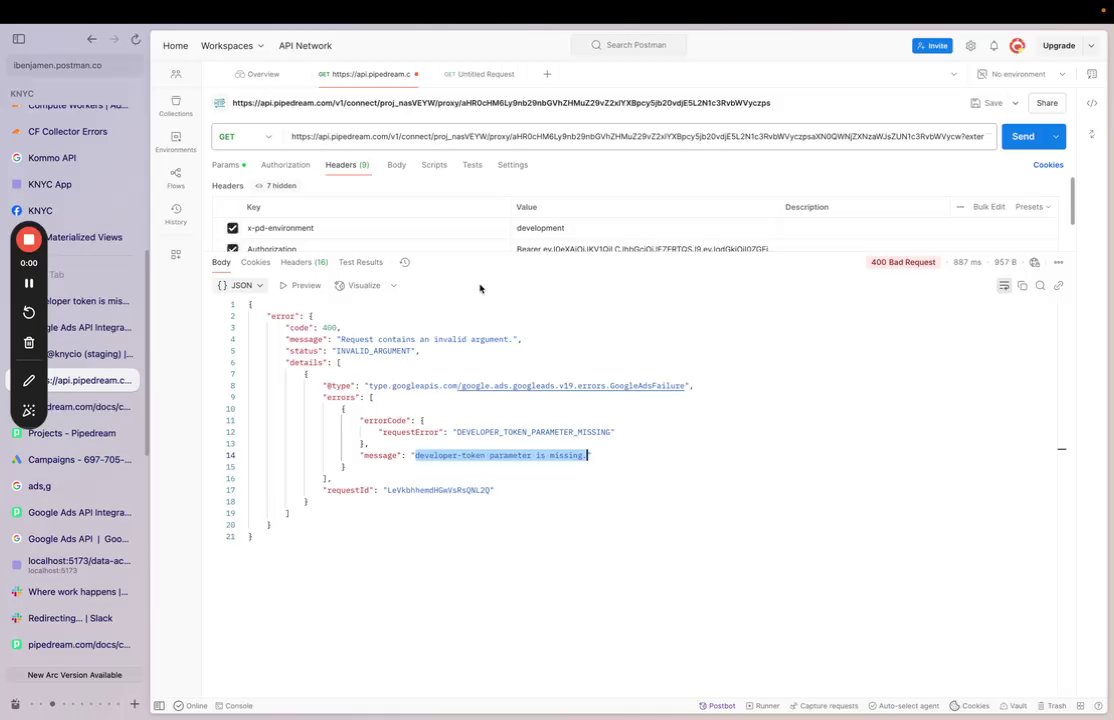1114x720 pixels.
Task: Open the Untitled Request tab
Action: tap(480, 74)
